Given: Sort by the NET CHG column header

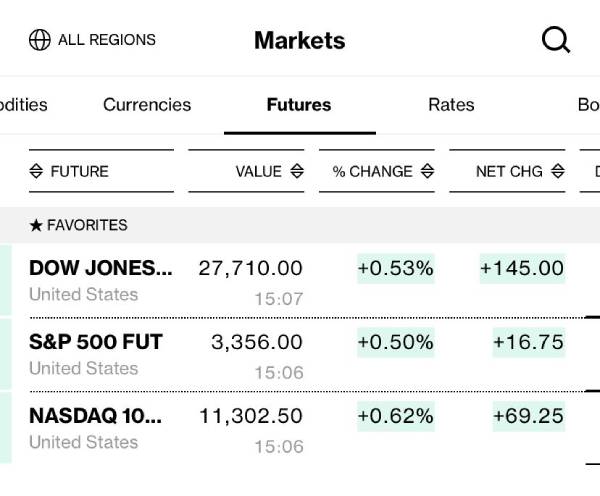Looking at the screenshot, I should pyautogui.click(x=509, y=171).
